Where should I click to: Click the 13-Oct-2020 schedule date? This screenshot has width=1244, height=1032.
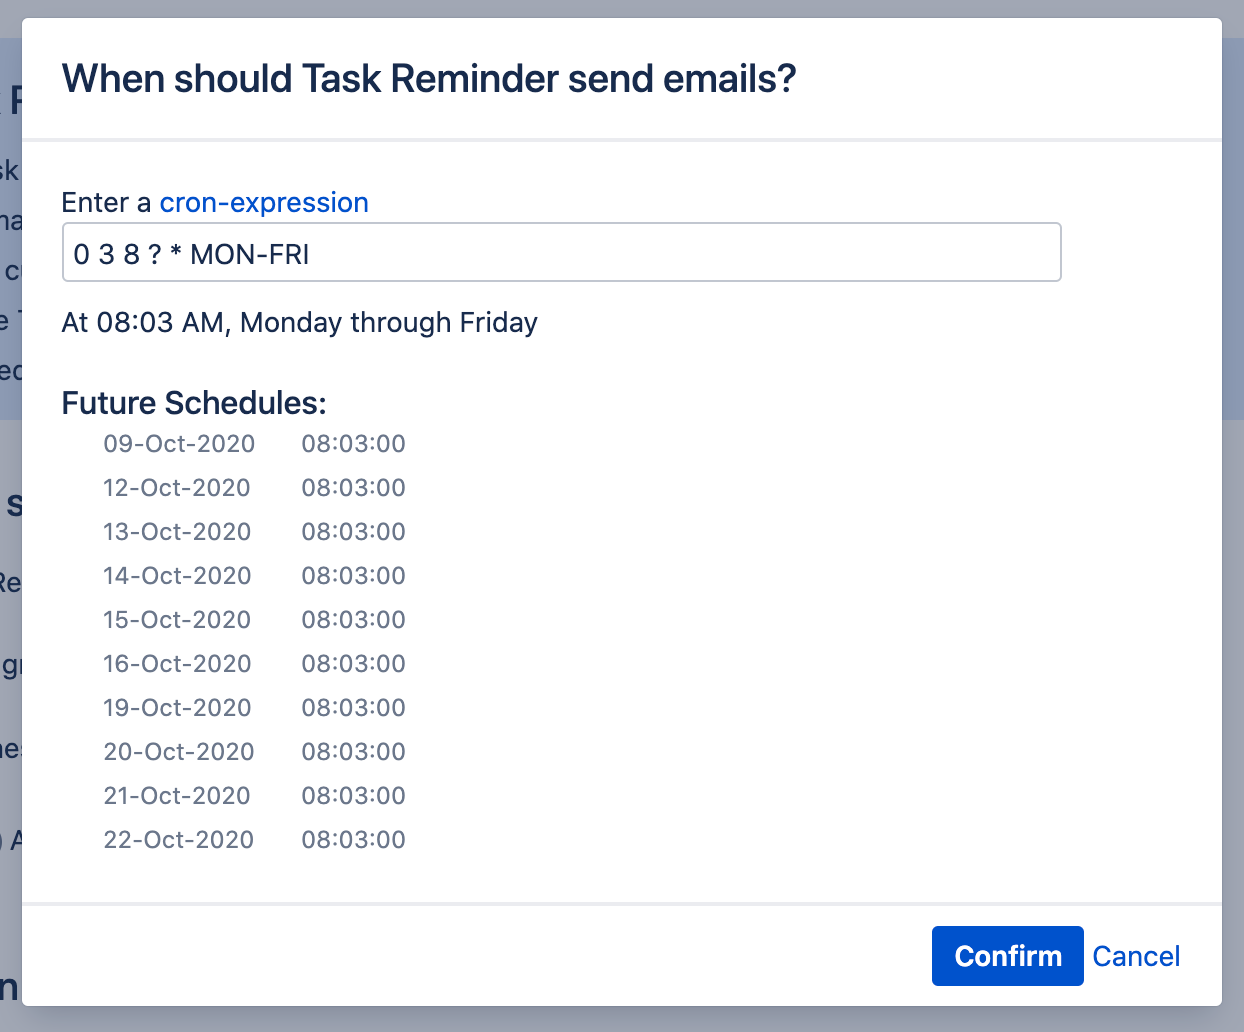click(177, 532)
